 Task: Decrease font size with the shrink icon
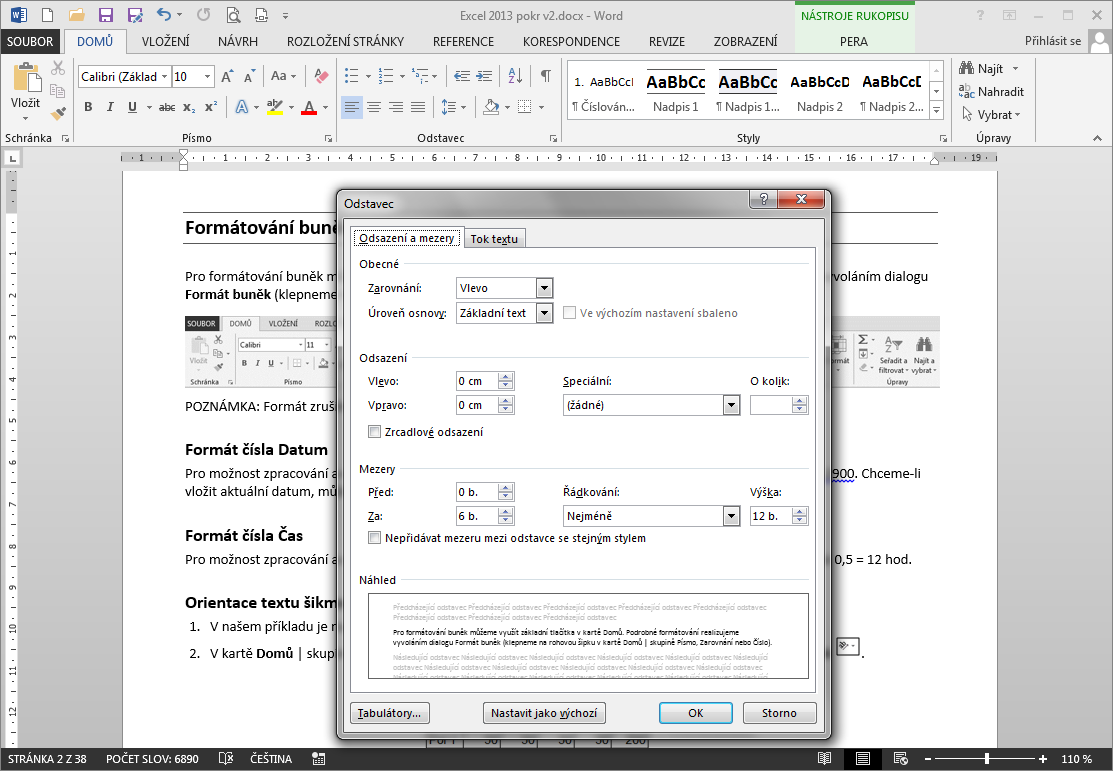(x=249, y=76)
